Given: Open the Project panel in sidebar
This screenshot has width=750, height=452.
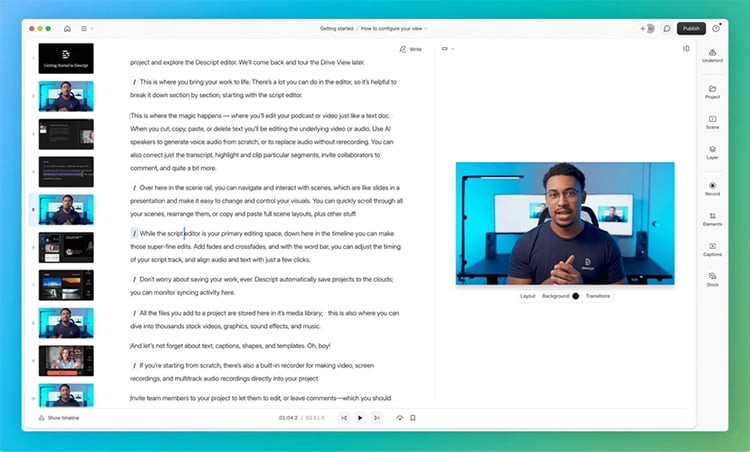Looking at the screenshot, I should (712, 90).
